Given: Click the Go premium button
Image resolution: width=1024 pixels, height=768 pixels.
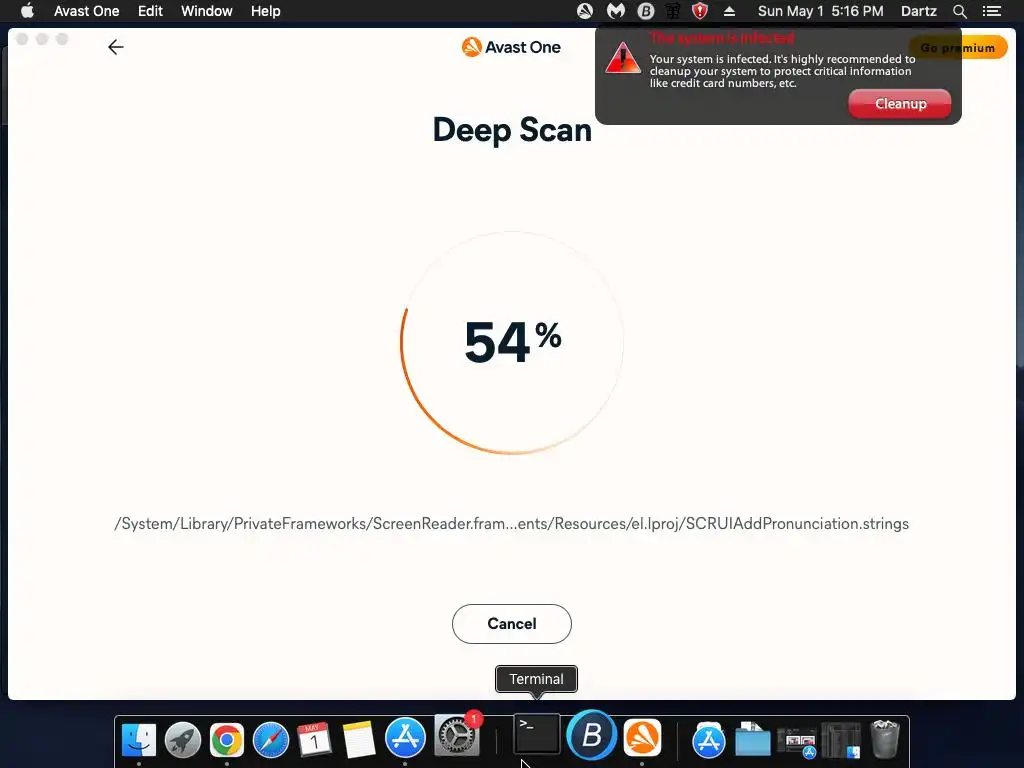Looking at the screenshot, I should tap(958, 48).
